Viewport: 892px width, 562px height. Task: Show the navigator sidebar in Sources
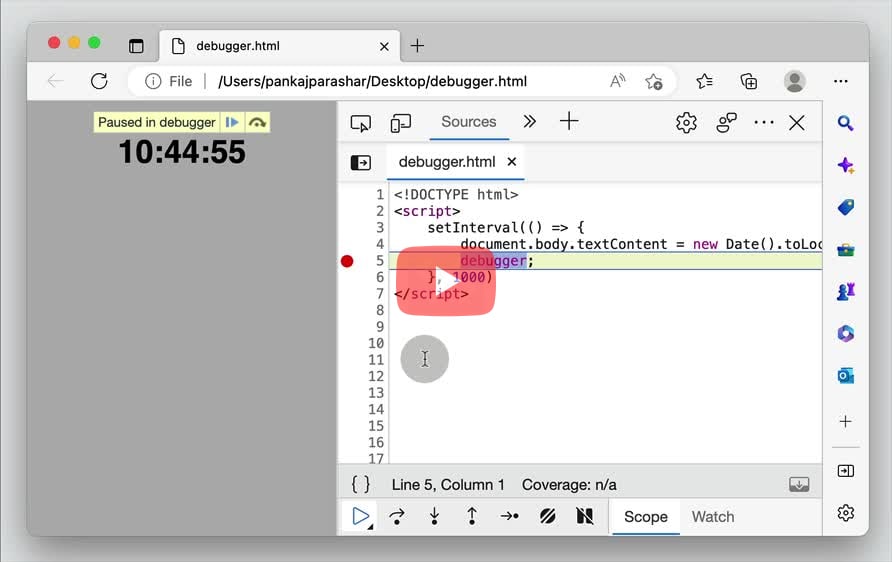pyautogui.click(x=361, y=163)
